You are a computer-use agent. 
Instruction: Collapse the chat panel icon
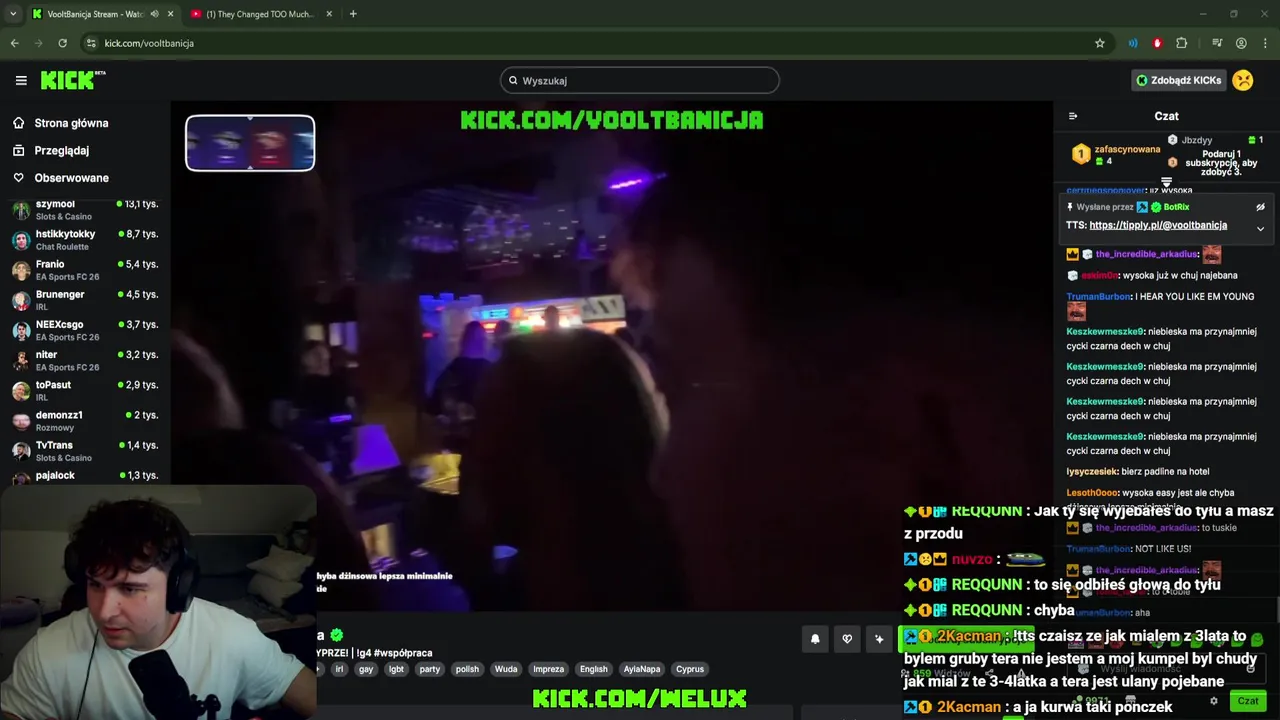pos(1073,116)
